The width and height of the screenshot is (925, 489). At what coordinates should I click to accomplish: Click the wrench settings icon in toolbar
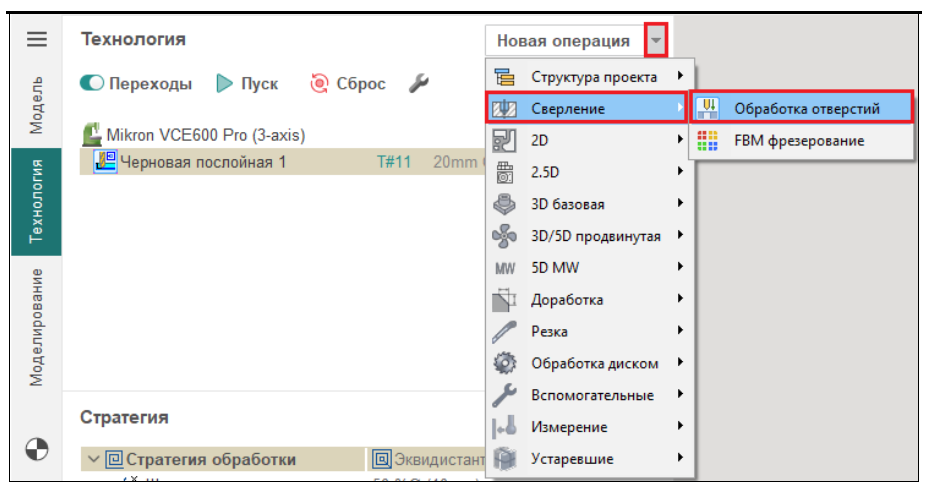[419, 84]
